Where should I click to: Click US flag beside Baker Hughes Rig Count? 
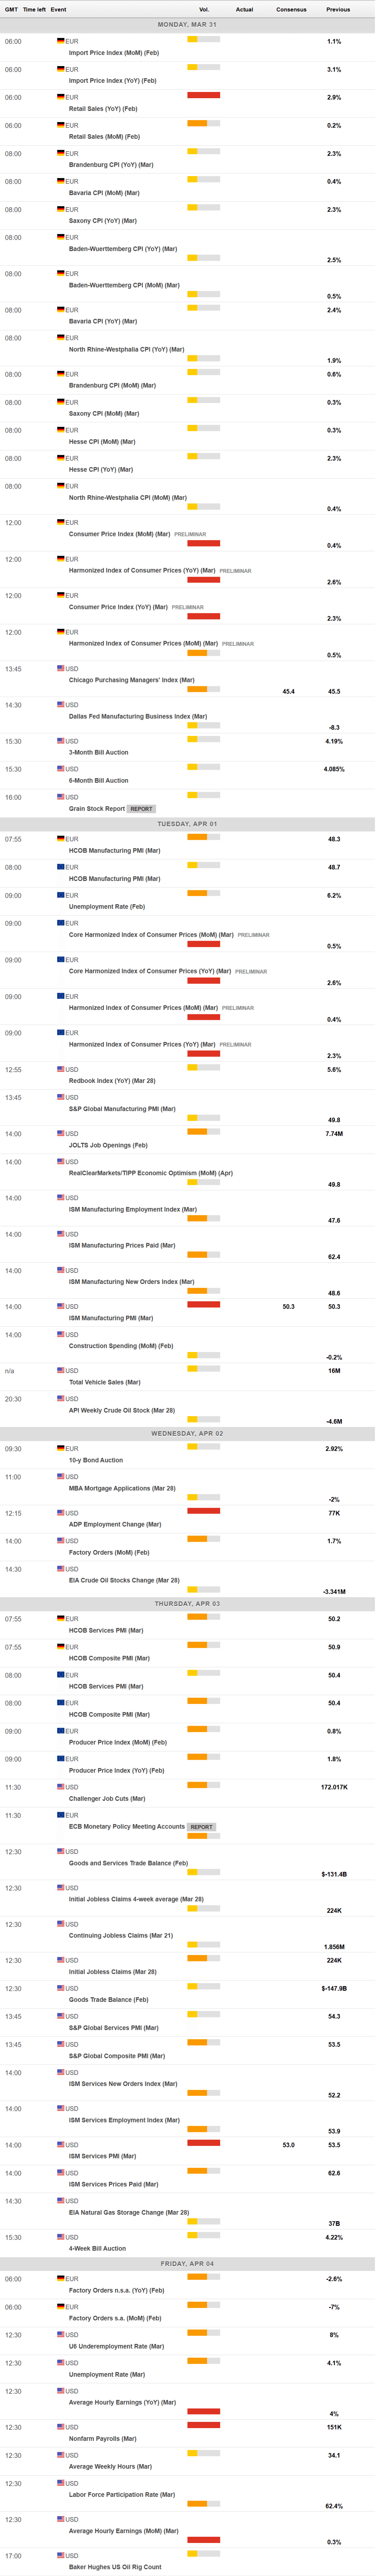(x=61, y=2555)
